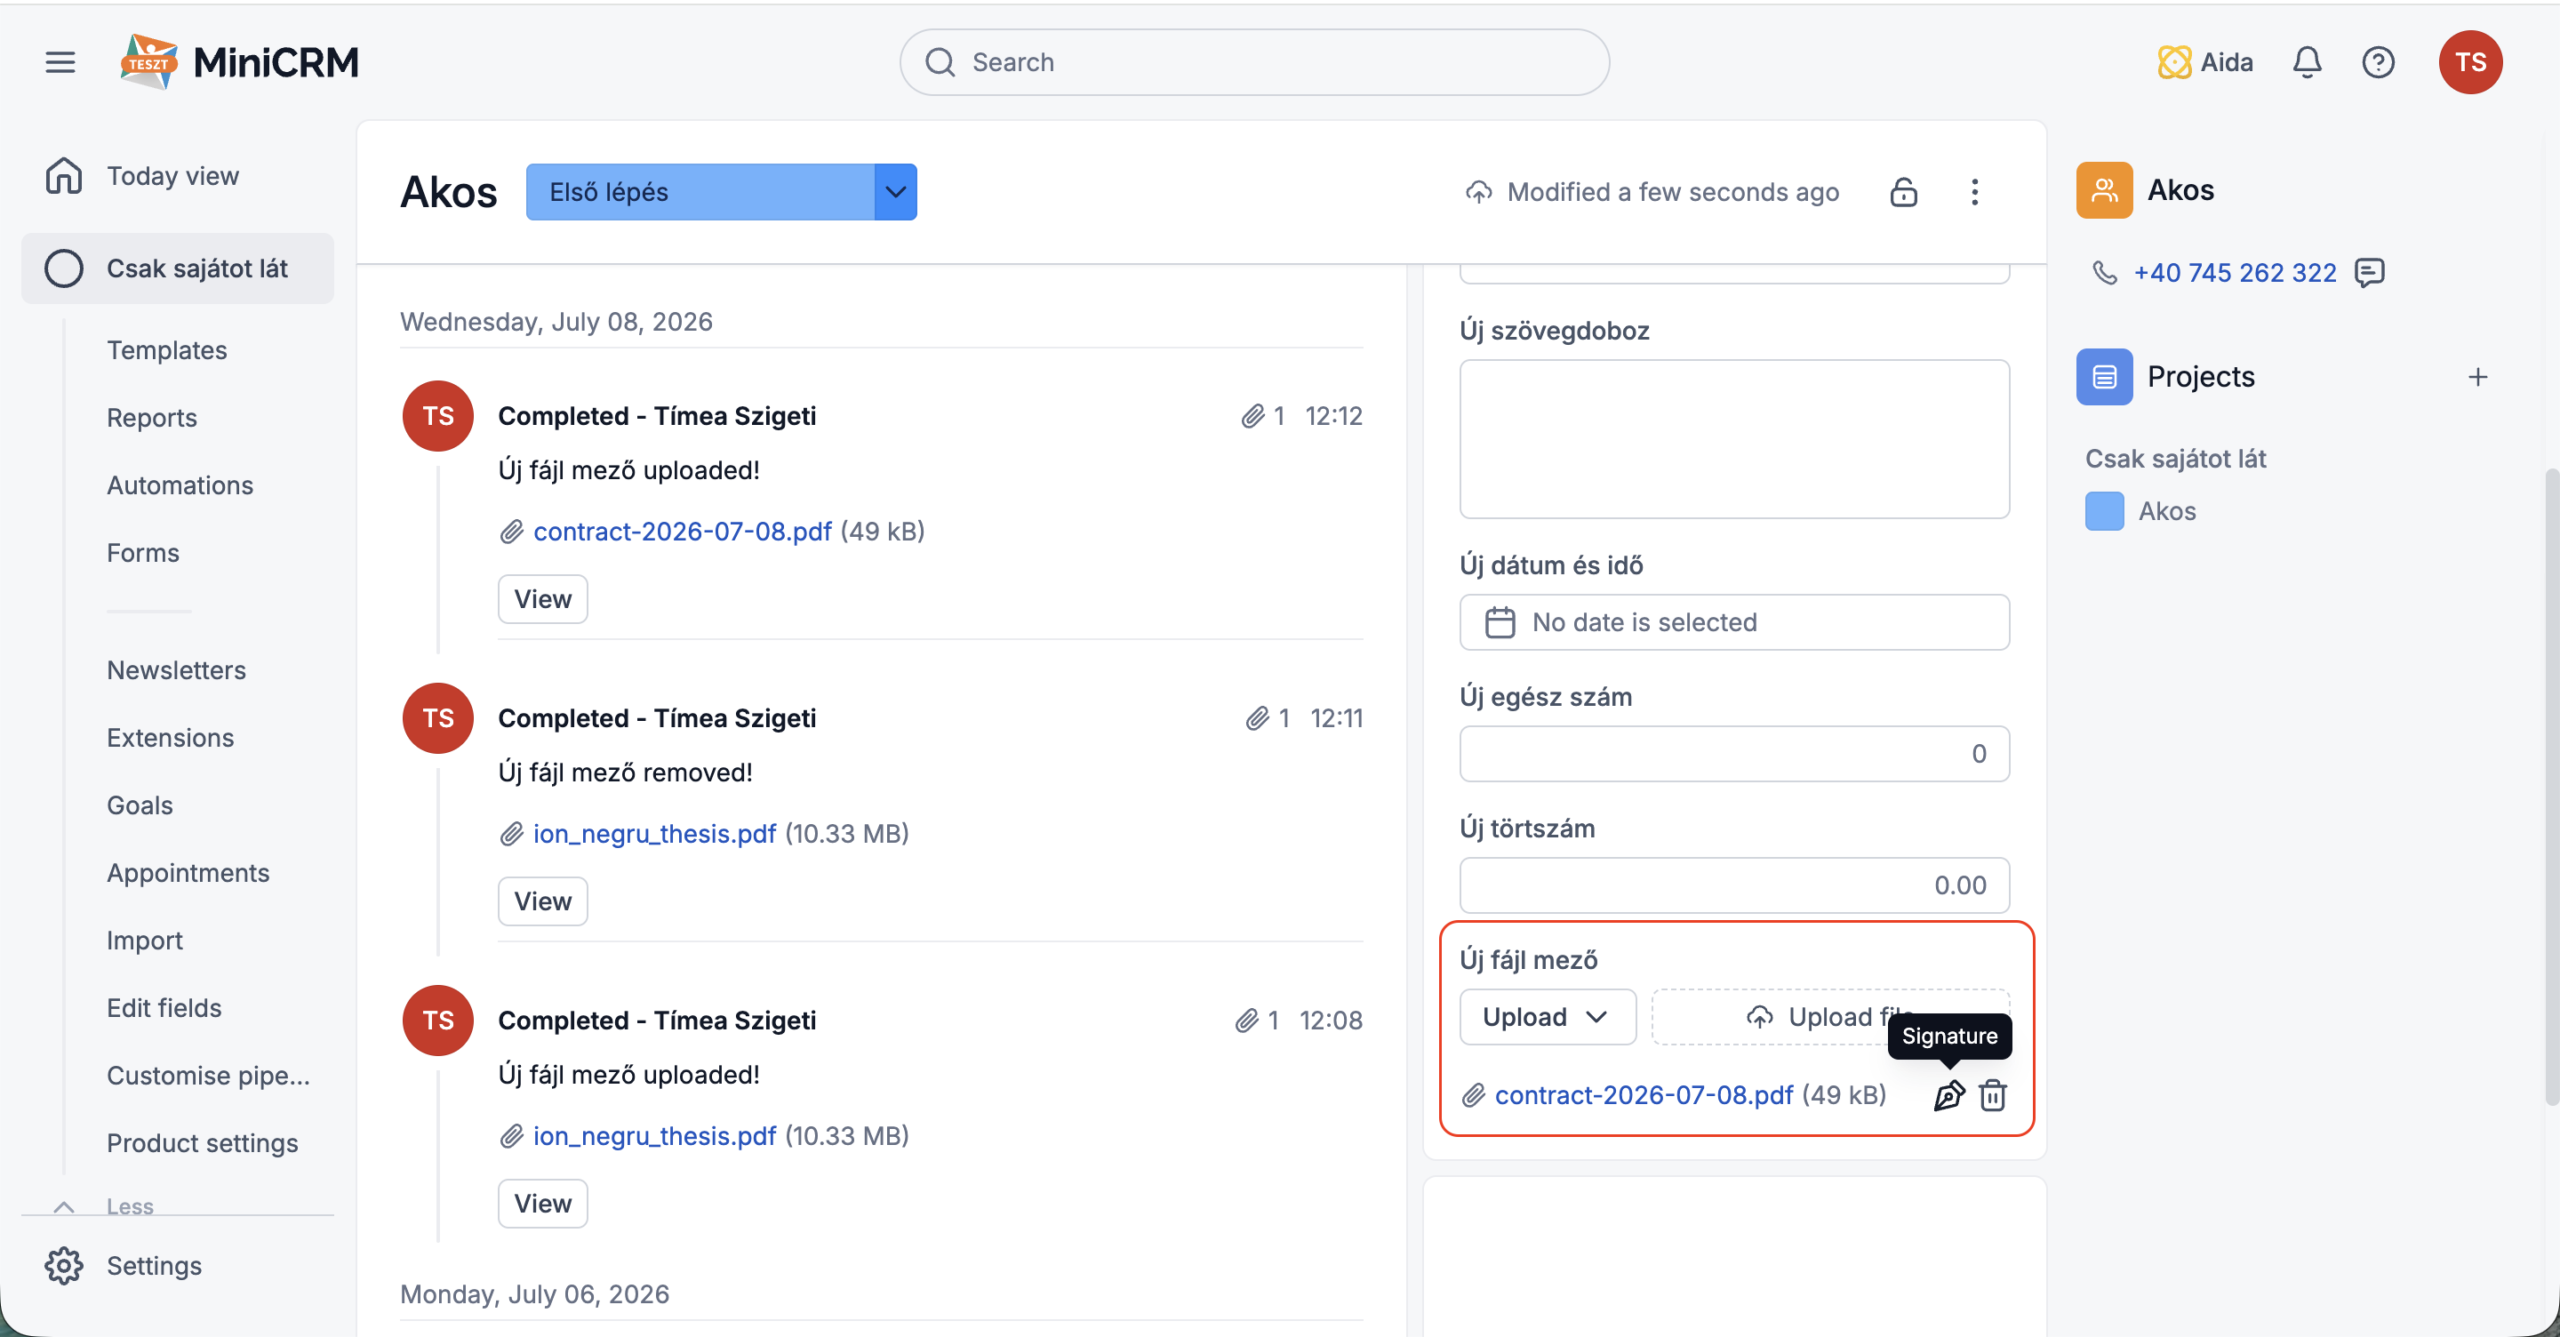Screen dimensions: 2560x1337
Task: Open Customise pipeline in the sidebar
Action: pos(208,1075)
